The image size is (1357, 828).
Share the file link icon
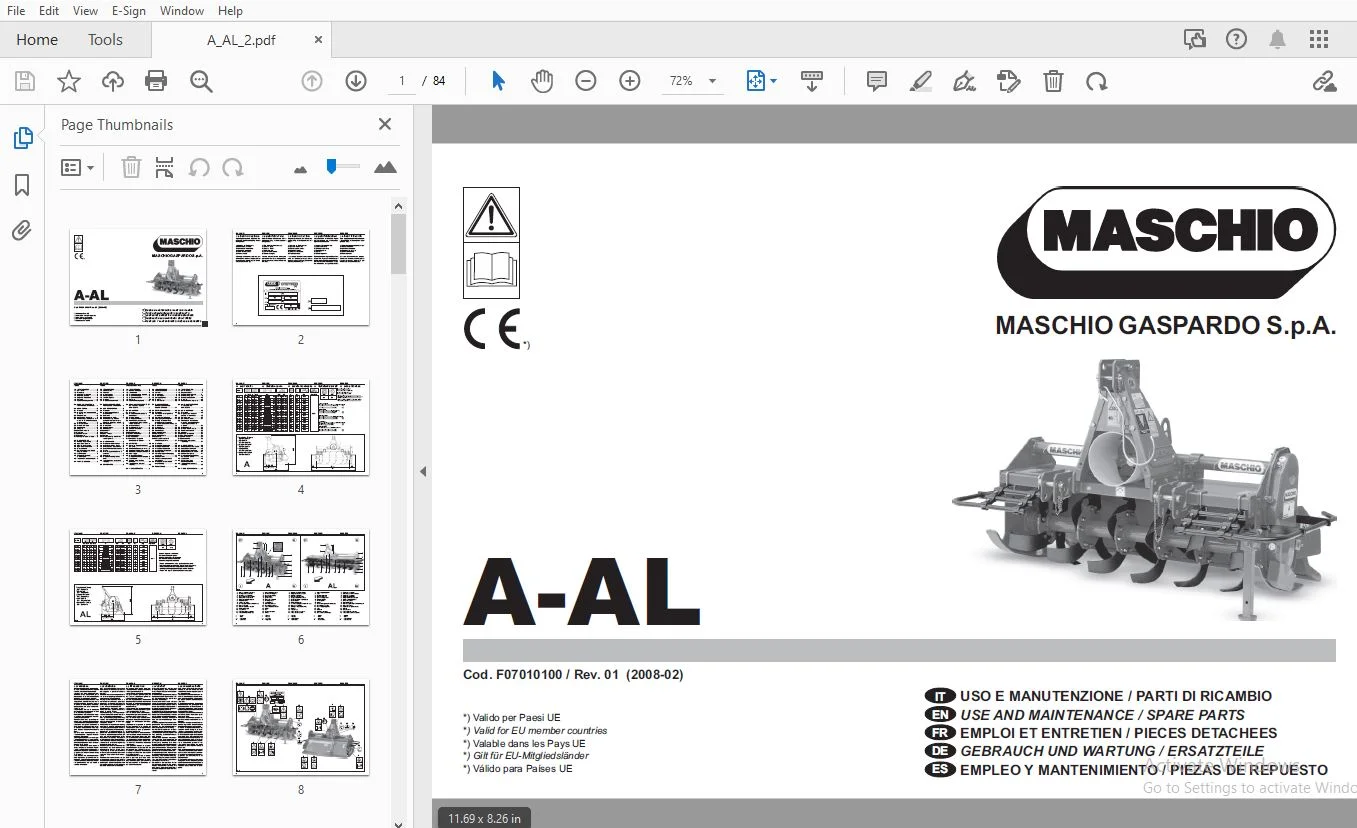(x=1325, y=82)
